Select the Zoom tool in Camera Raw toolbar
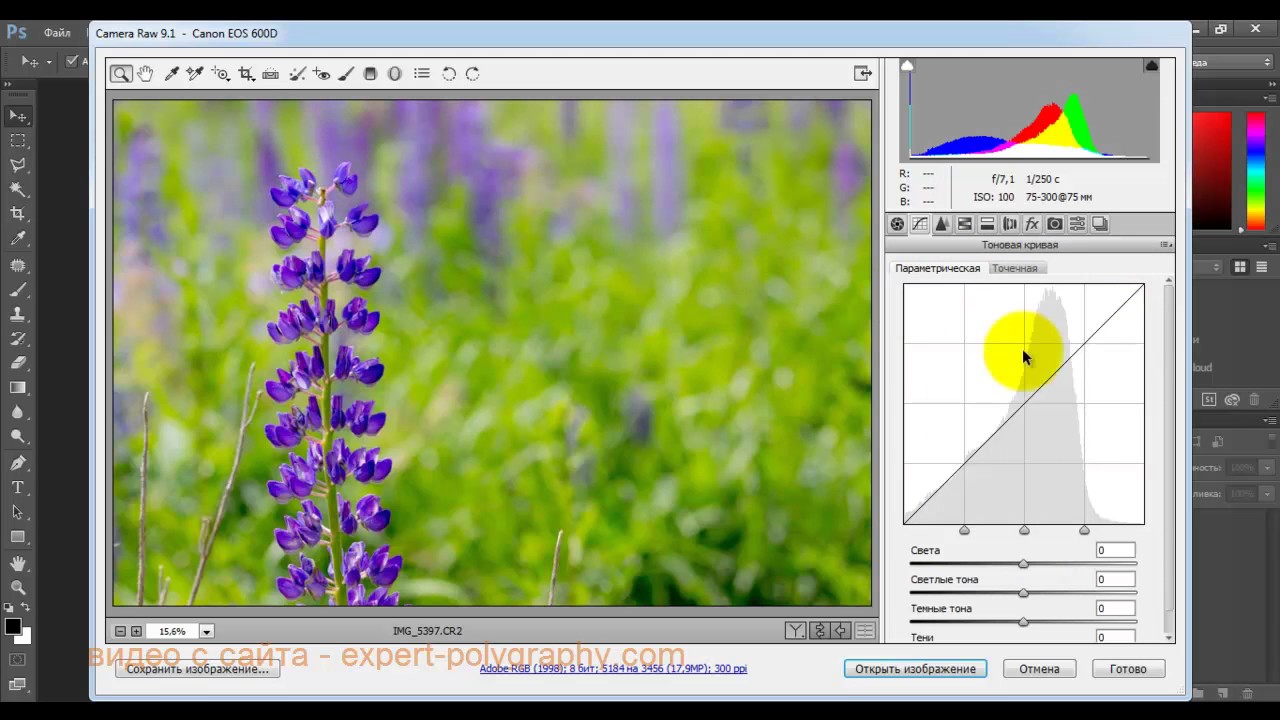This screenshot has width=1280, height=720. point(121,74)
